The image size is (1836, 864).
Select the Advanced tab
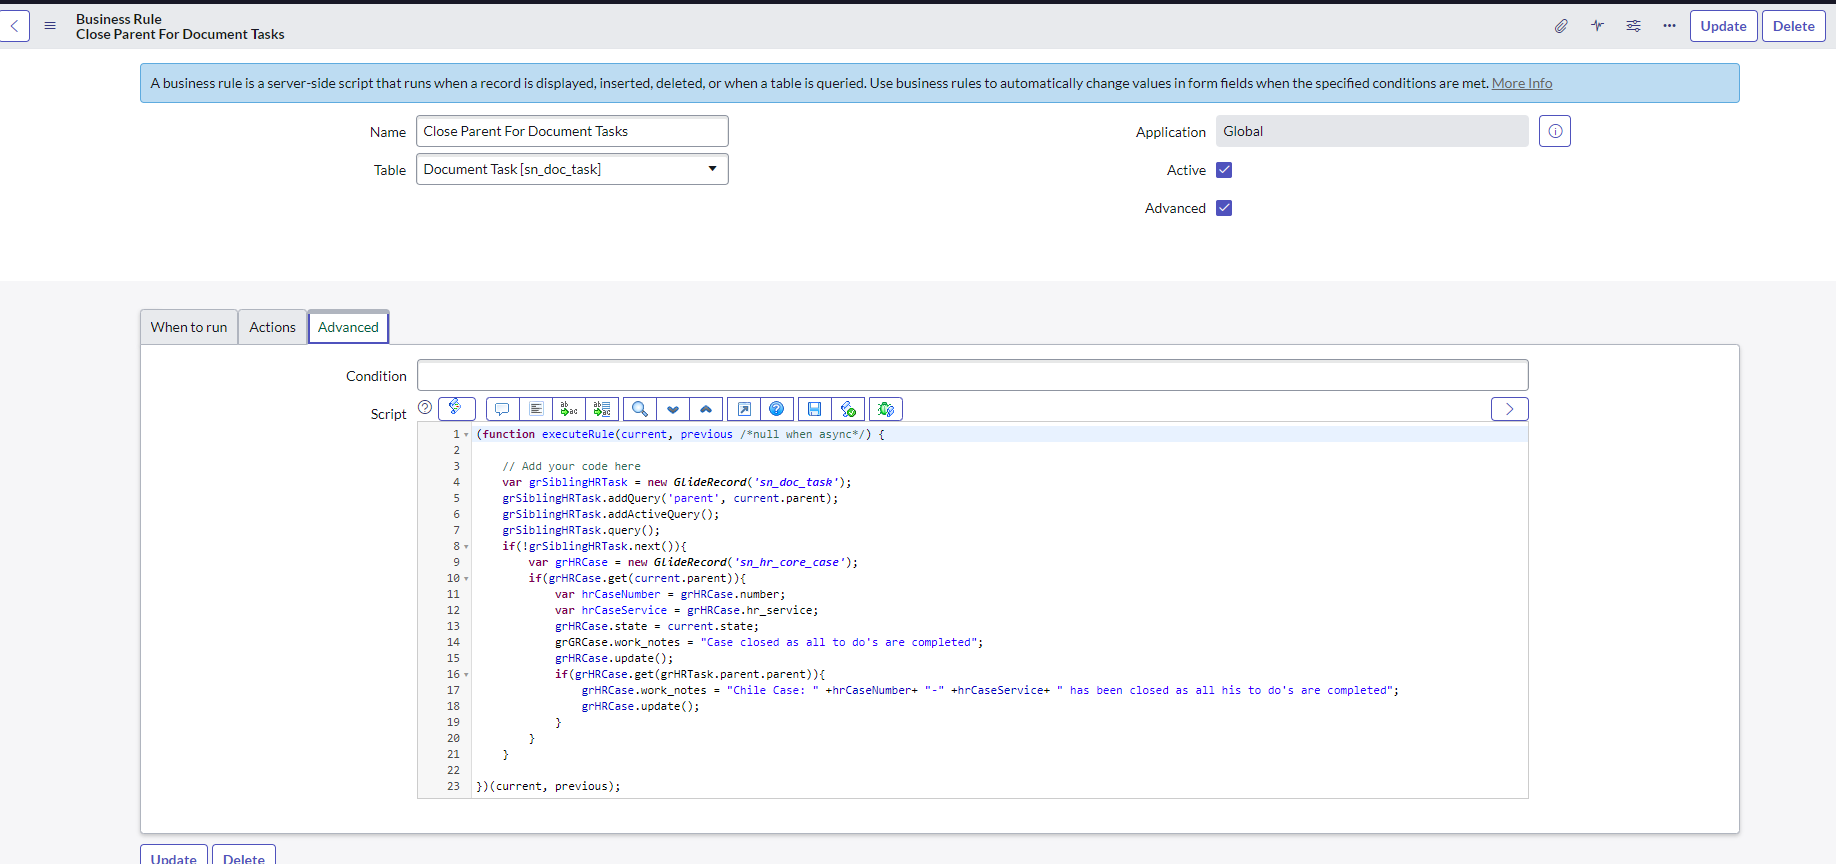(x=348, y=327)
